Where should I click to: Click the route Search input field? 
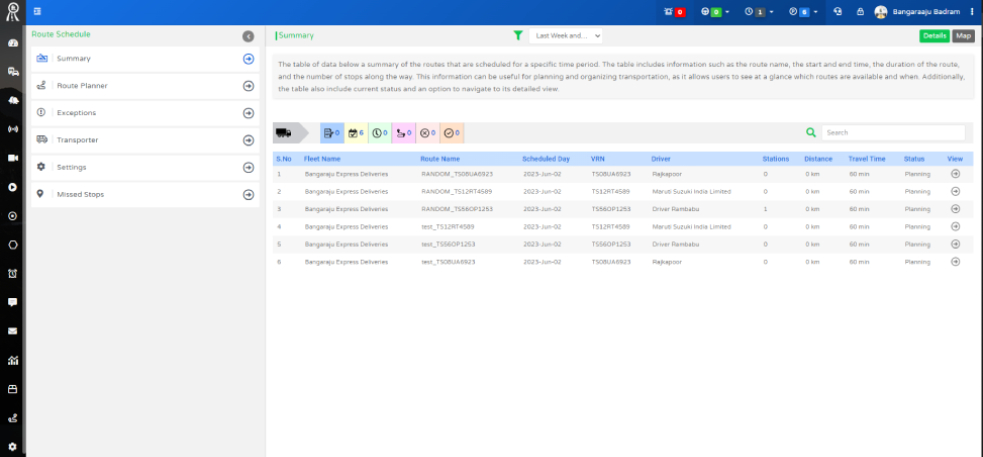click(x=893, y=132)
